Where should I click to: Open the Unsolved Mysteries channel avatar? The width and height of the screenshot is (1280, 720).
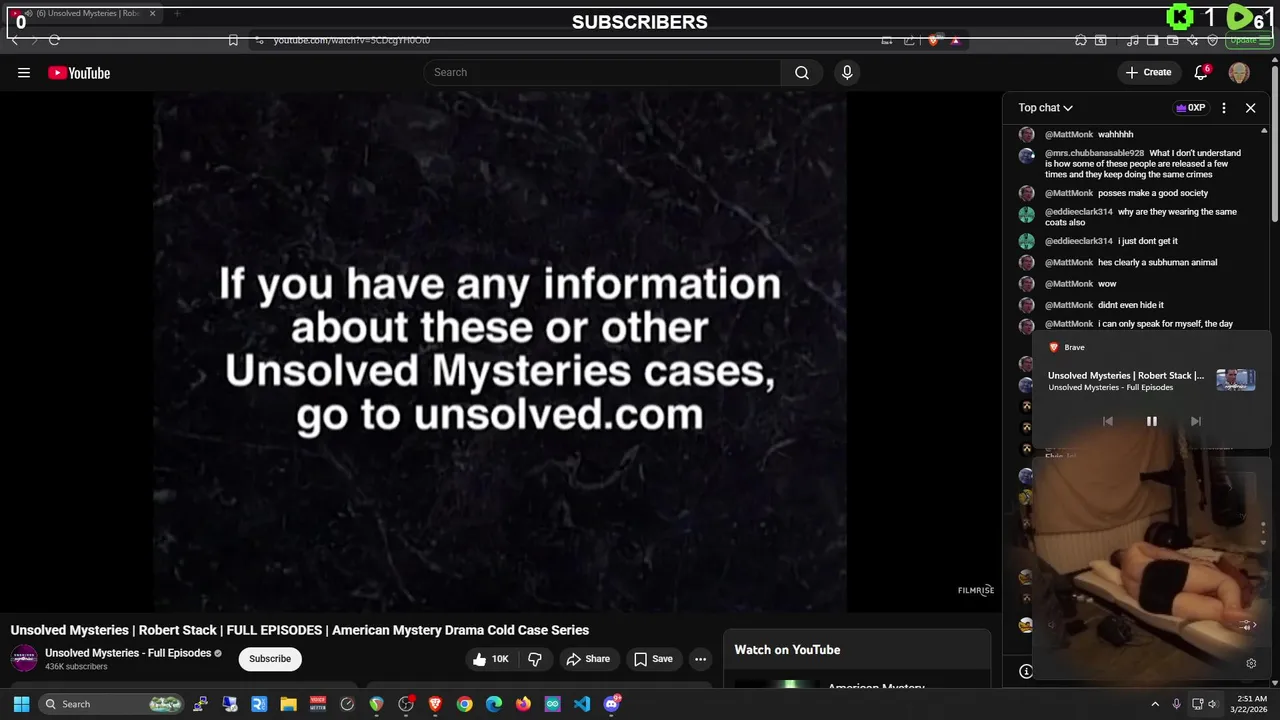click(x=24, y=658)
